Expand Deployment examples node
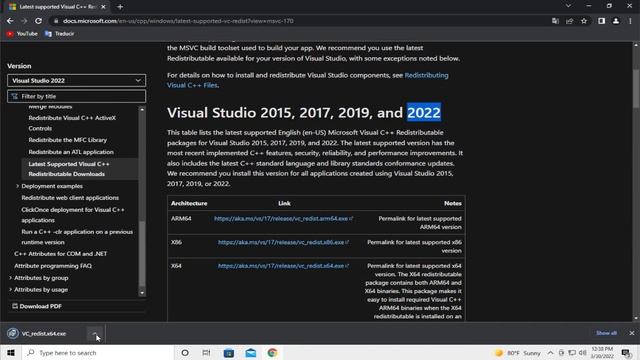Image resolution: width=640 pixels, height=360 pixels. click(x=17, y=186)
